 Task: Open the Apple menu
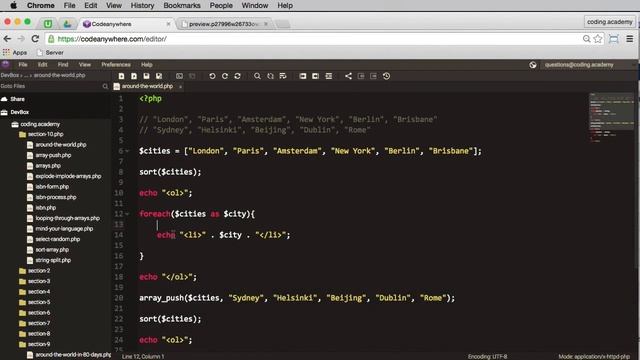[13, 5]
